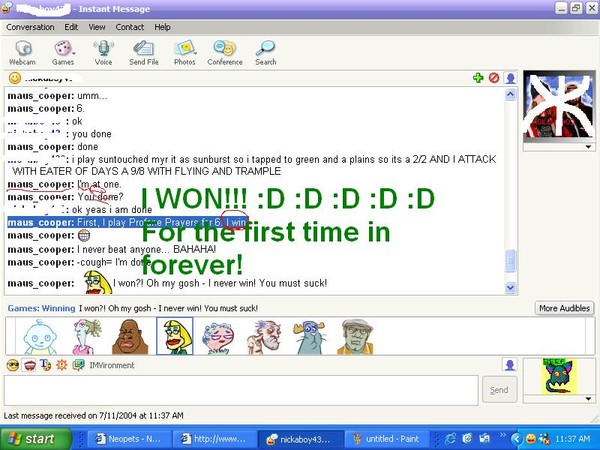Toggle contact display picture panel
The image size is (600, 450).
(511, 78)
